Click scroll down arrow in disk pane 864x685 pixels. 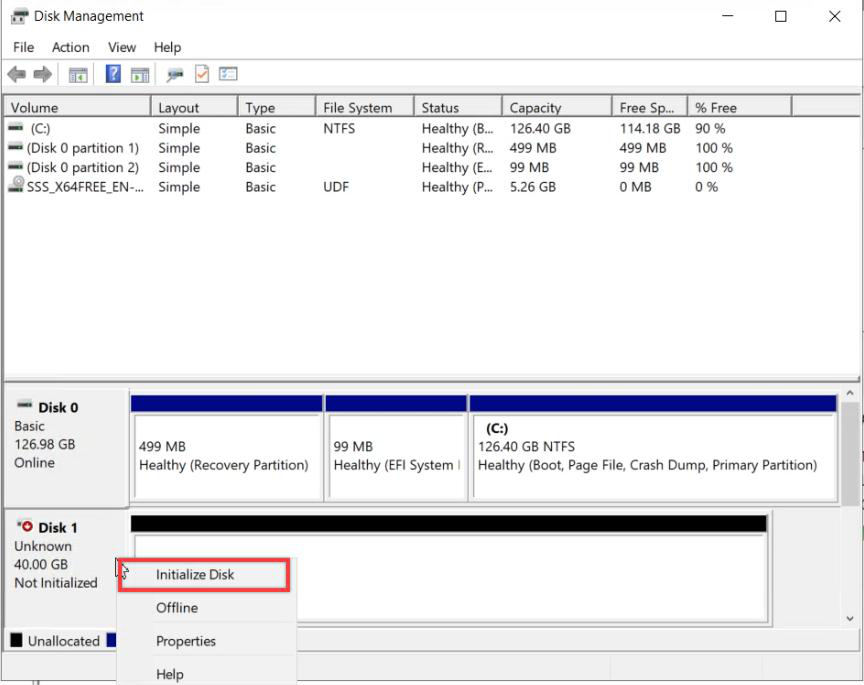(850, 618)
